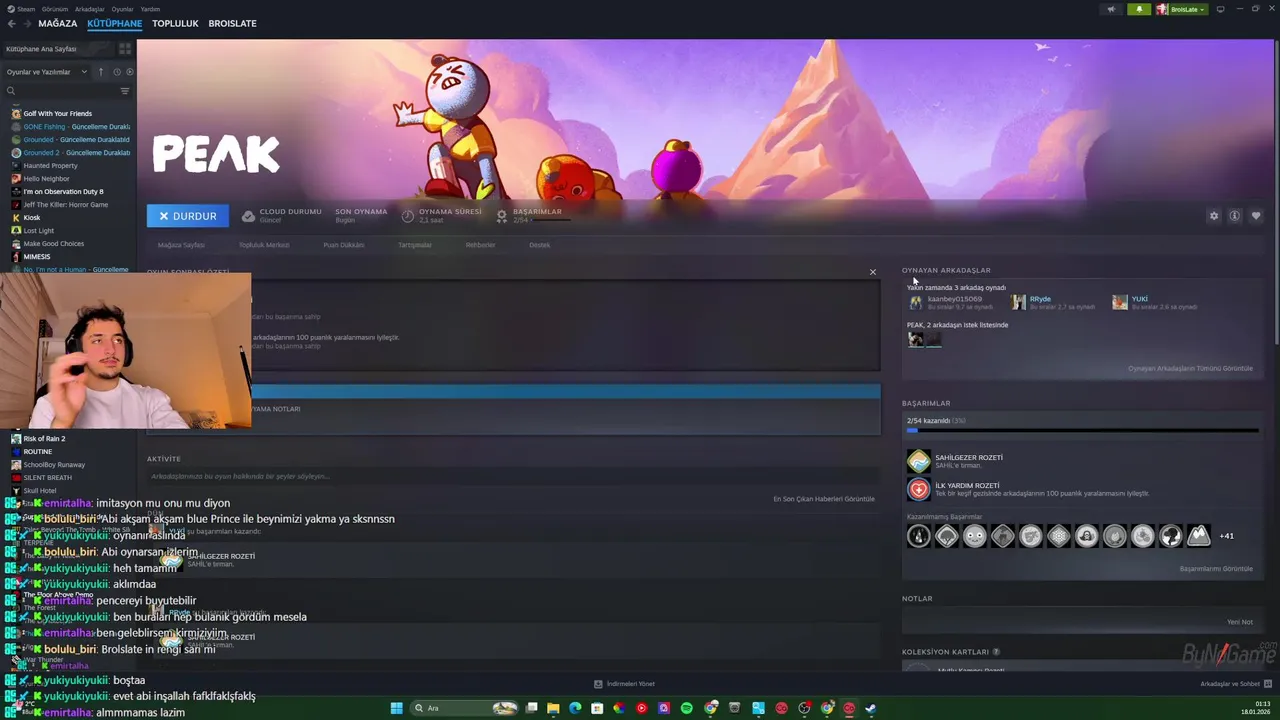
Task: Open Microsoft Edge from taskbar
Action: [x=575, y=708]
